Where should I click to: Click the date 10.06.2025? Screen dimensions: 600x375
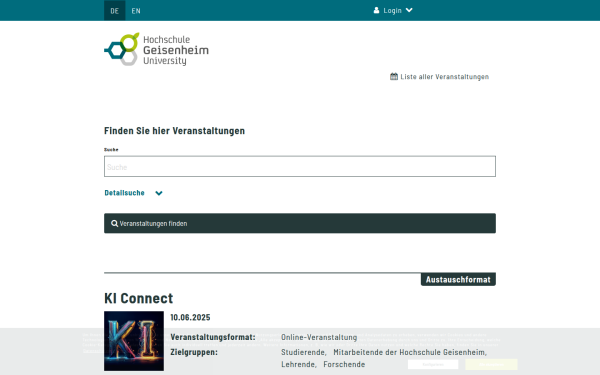190,317
